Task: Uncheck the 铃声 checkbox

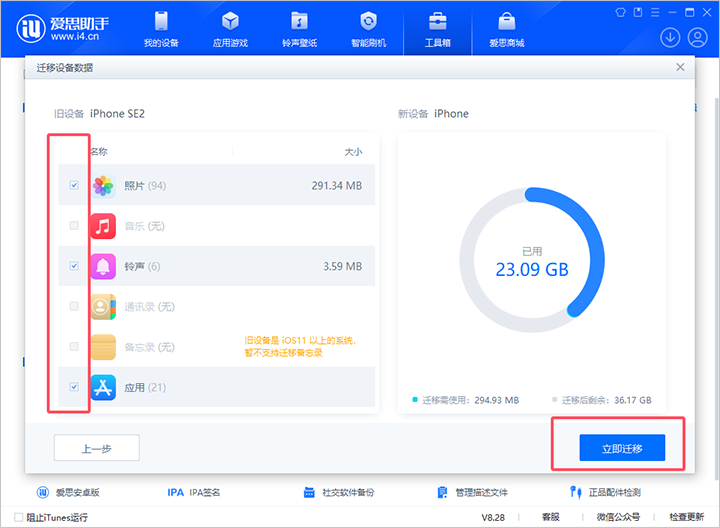Action: (75, 266)
